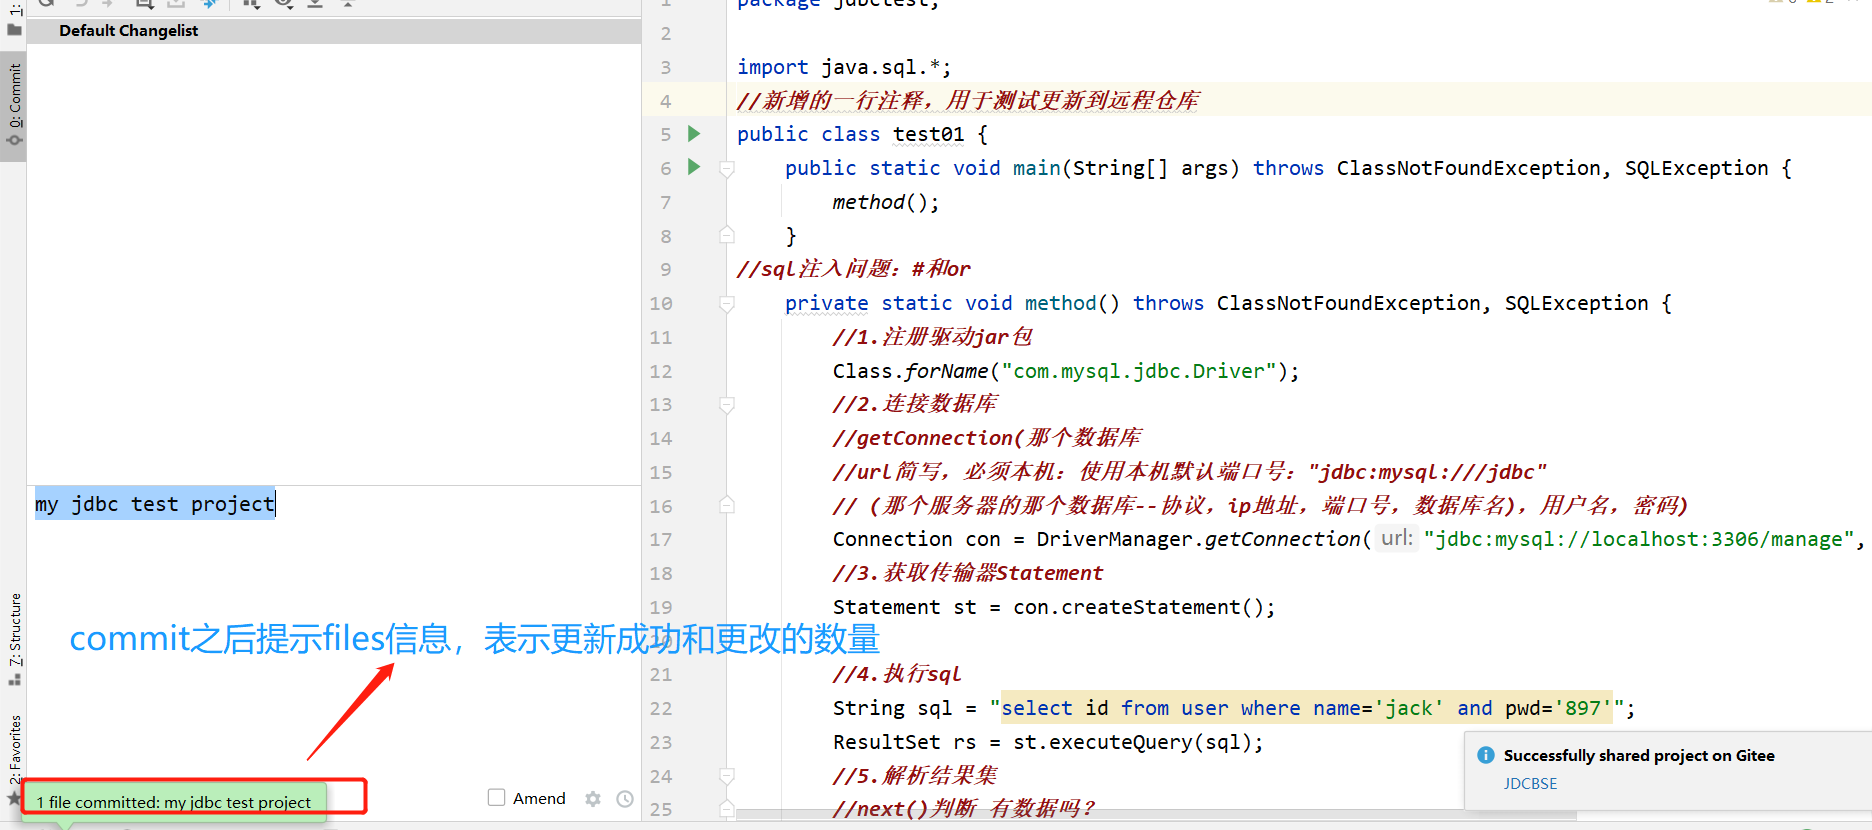Collapse method() fold marker at line 10
The width and height of the screenshot is (1872, 830).
(727, 304)
